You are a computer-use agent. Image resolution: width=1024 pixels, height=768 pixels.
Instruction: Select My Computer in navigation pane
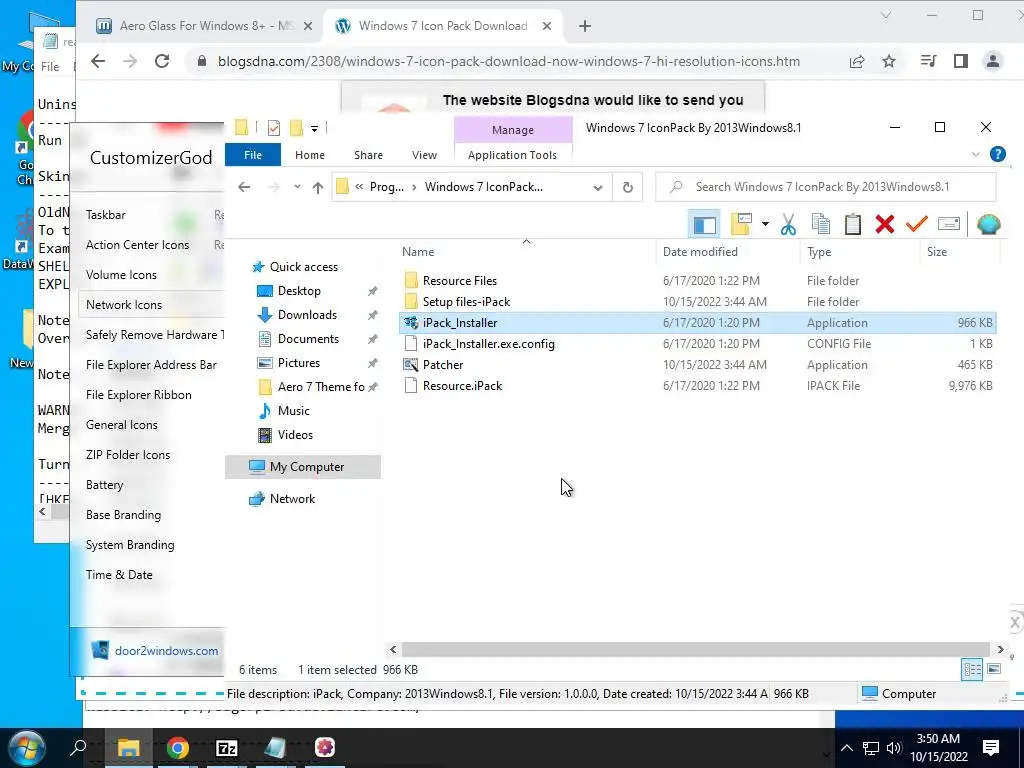click(303, 467)
